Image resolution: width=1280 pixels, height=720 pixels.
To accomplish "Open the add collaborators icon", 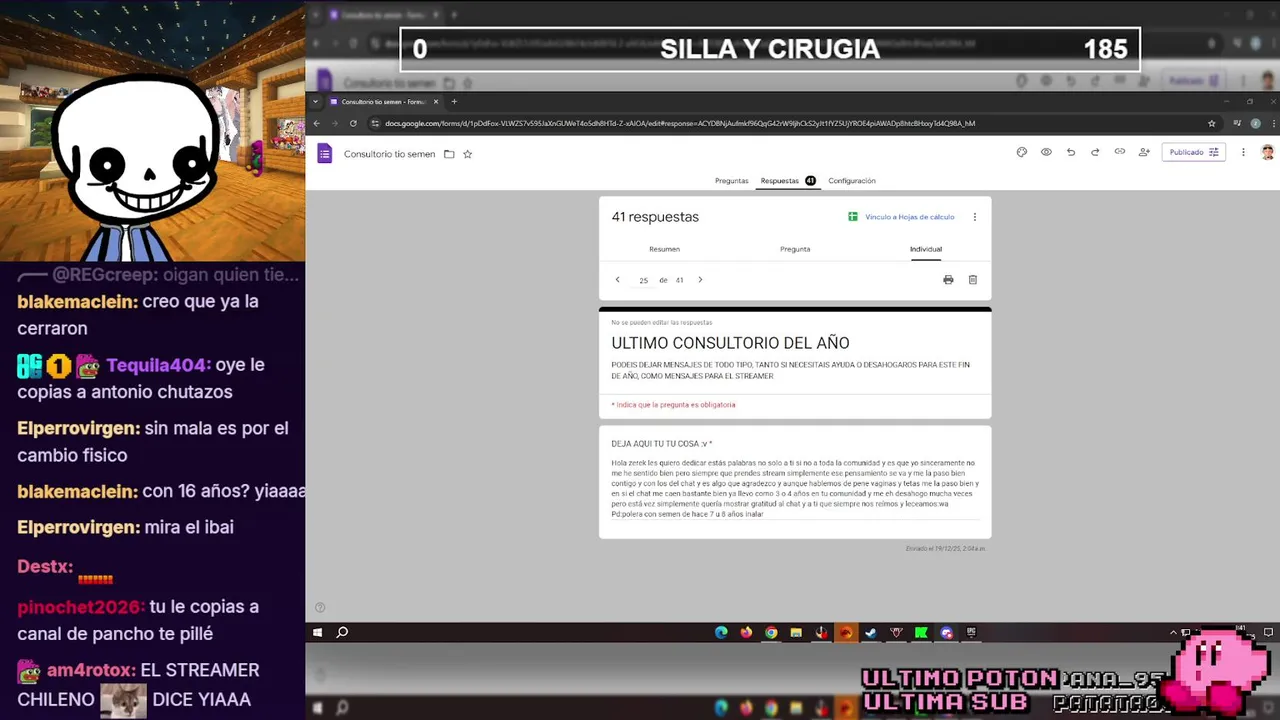I will pyautogui.click(x=1144, y=152).
